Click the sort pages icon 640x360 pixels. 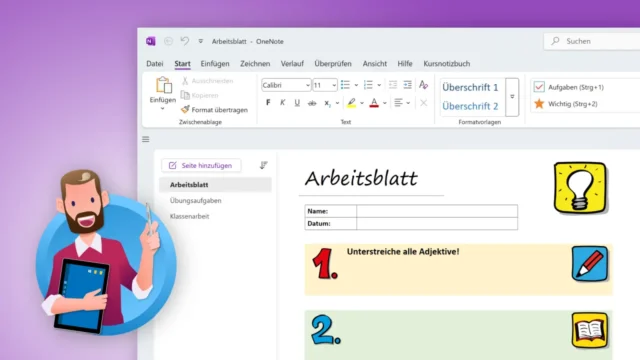click(x=263, y=165)
